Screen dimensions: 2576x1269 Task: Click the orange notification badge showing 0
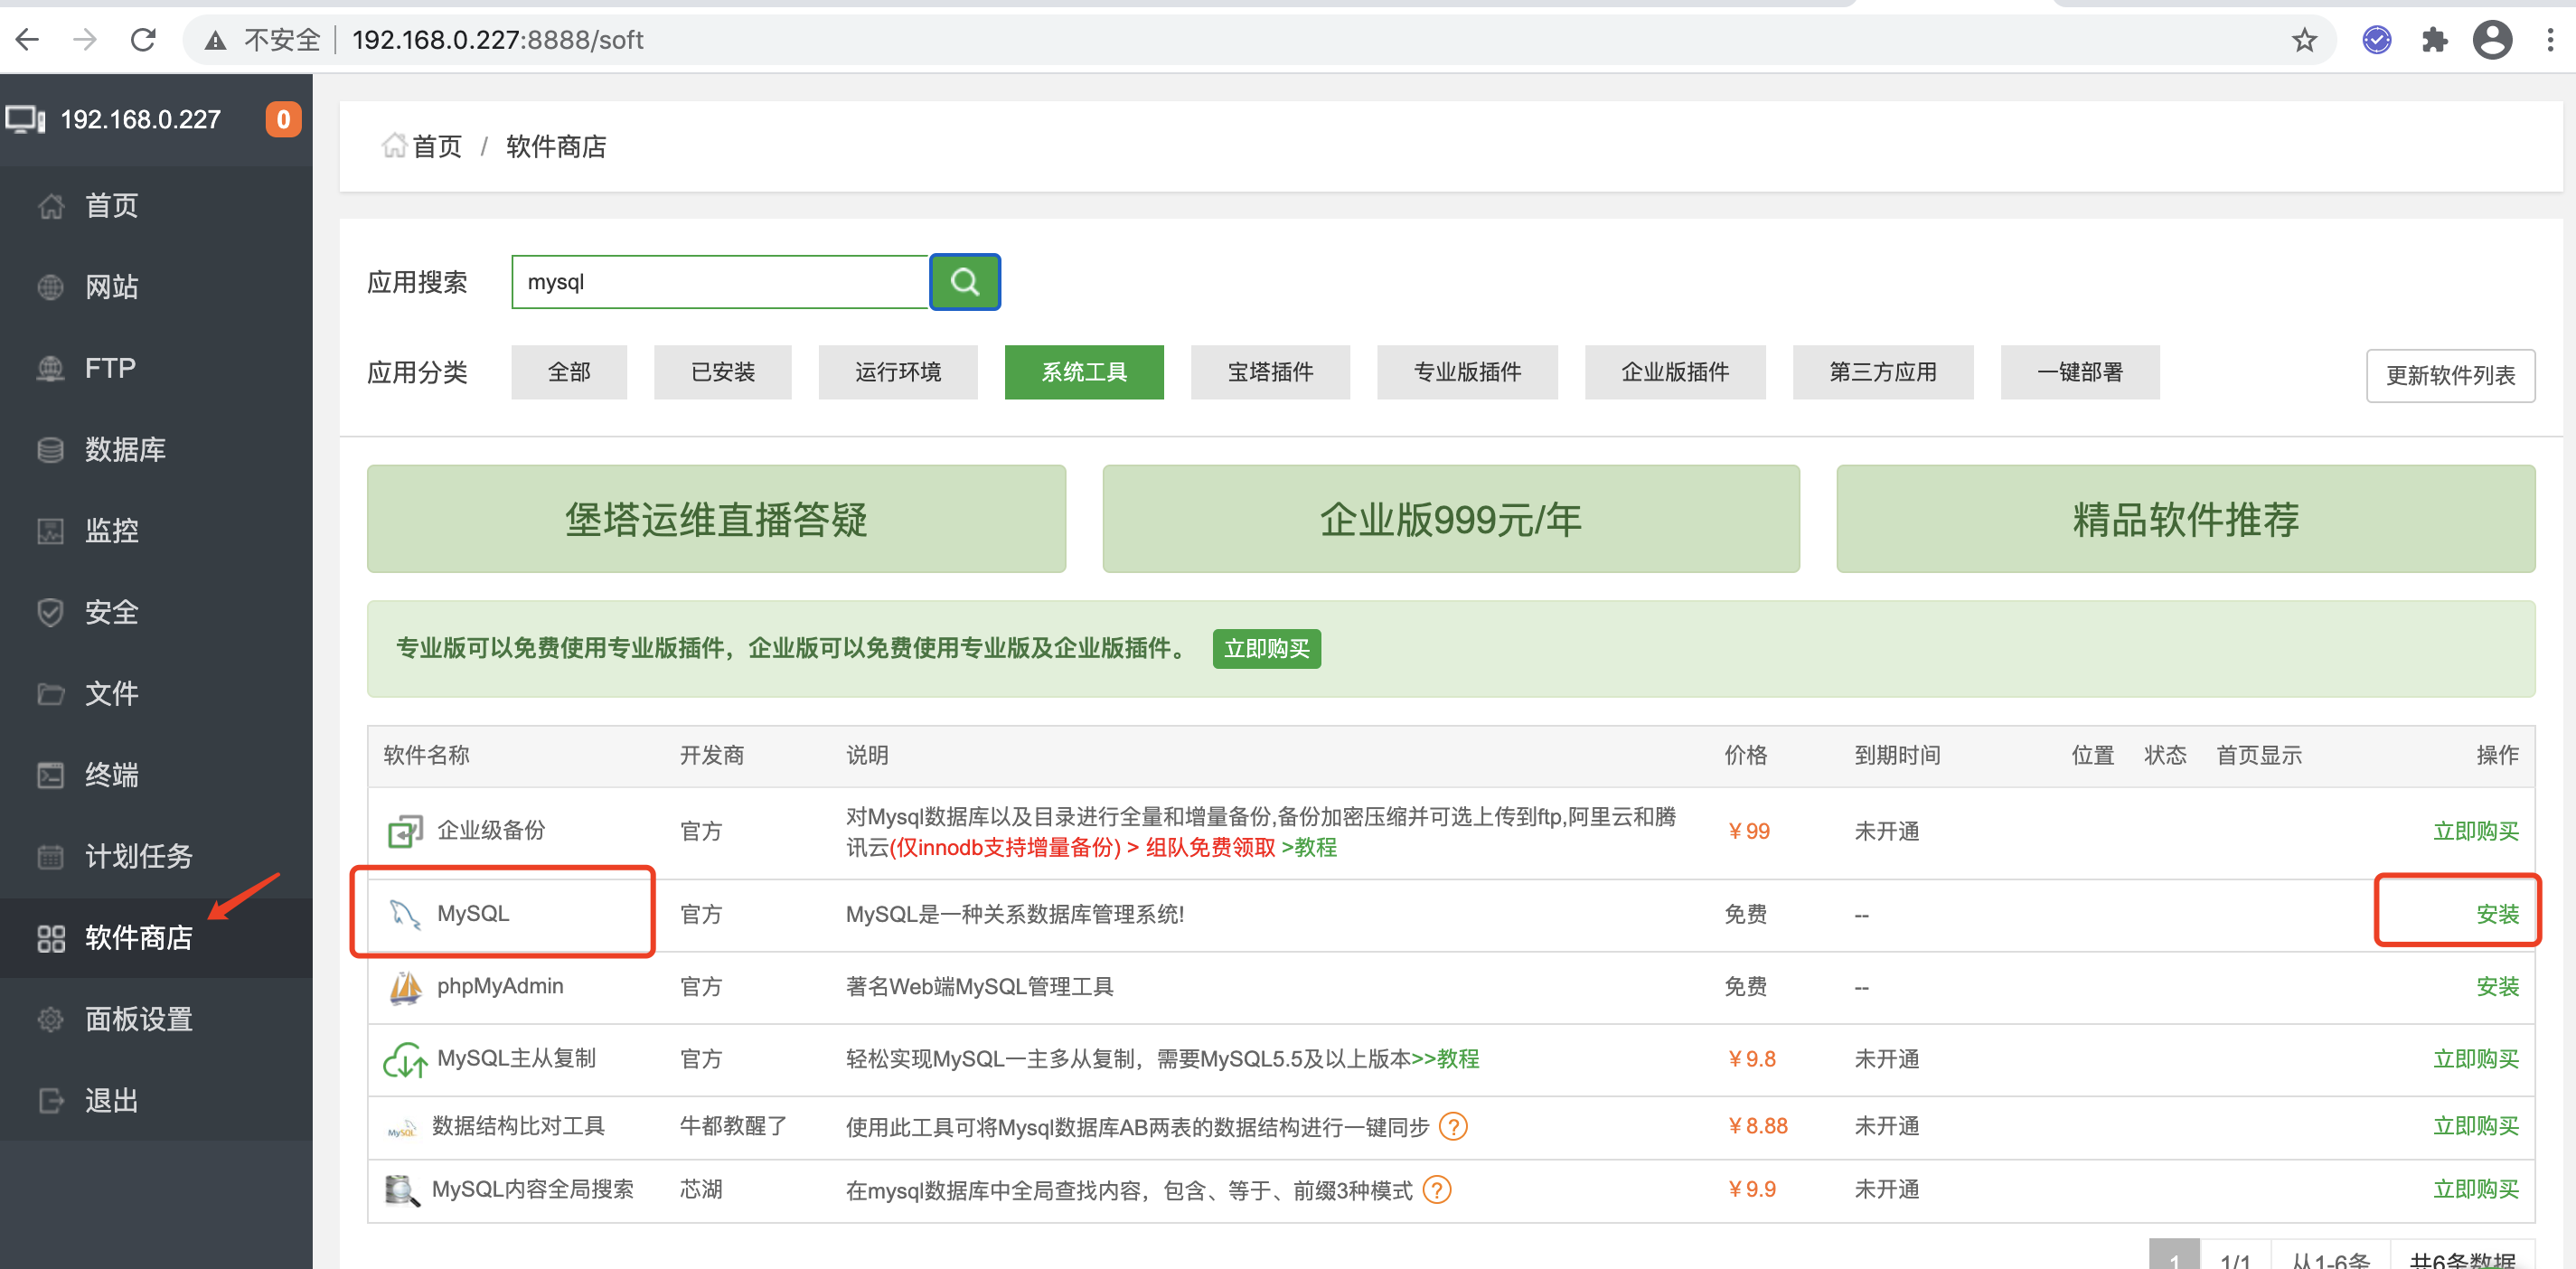283,120
